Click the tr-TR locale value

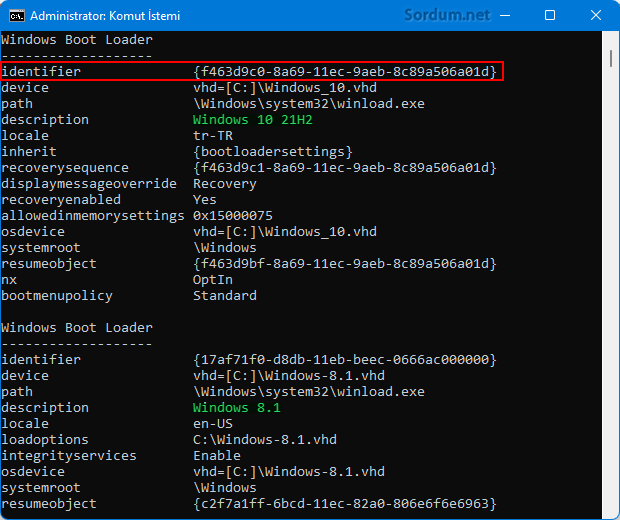click(x=213, y=135)
